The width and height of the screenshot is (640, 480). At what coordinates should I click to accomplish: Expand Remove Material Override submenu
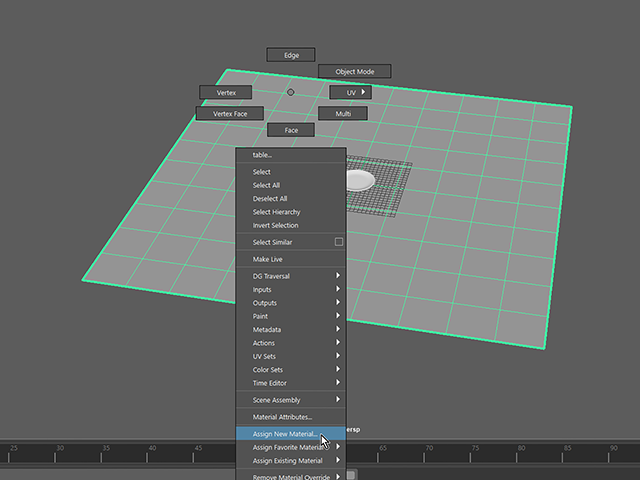pyautogui.click(x=291, y=476)
